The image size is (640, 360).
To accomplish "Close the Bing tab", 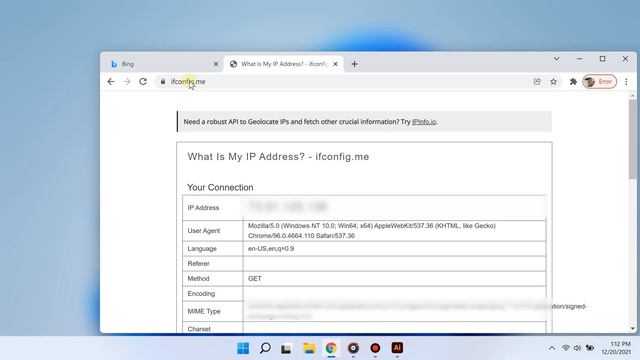I will tap(216, 64).
